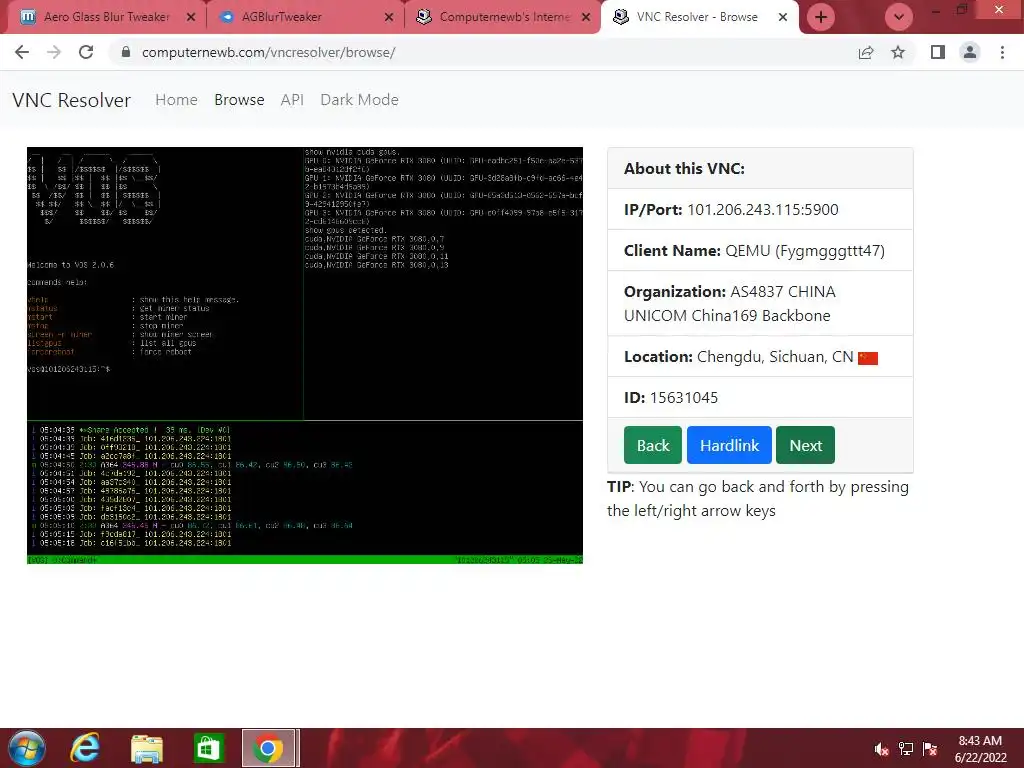
Task: Open the tab search chevron
Action: 899,17
